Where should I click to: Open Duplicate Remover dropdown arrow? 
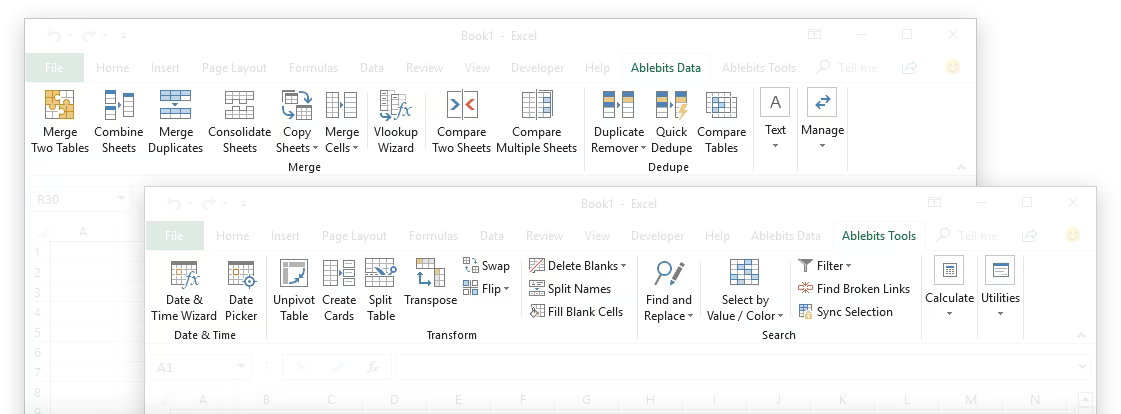click(643, 149)
